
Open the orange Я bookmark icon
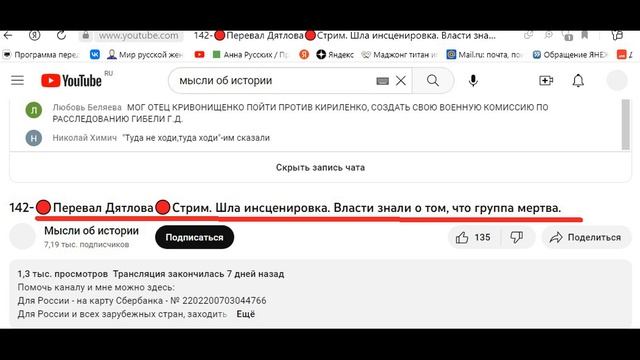click(x=304, y=54)
